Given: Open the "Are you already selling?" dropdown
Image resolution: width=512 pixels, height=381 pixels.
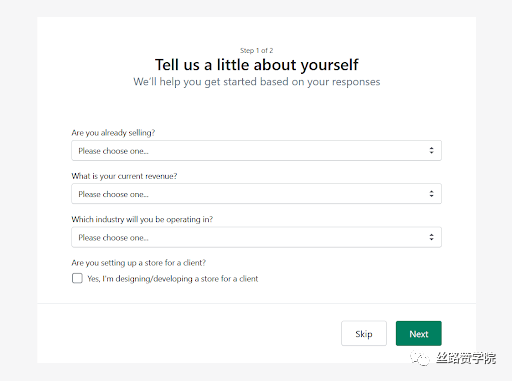Looking at the screenshot, I should pyautogui.click(x=256, y=151).
